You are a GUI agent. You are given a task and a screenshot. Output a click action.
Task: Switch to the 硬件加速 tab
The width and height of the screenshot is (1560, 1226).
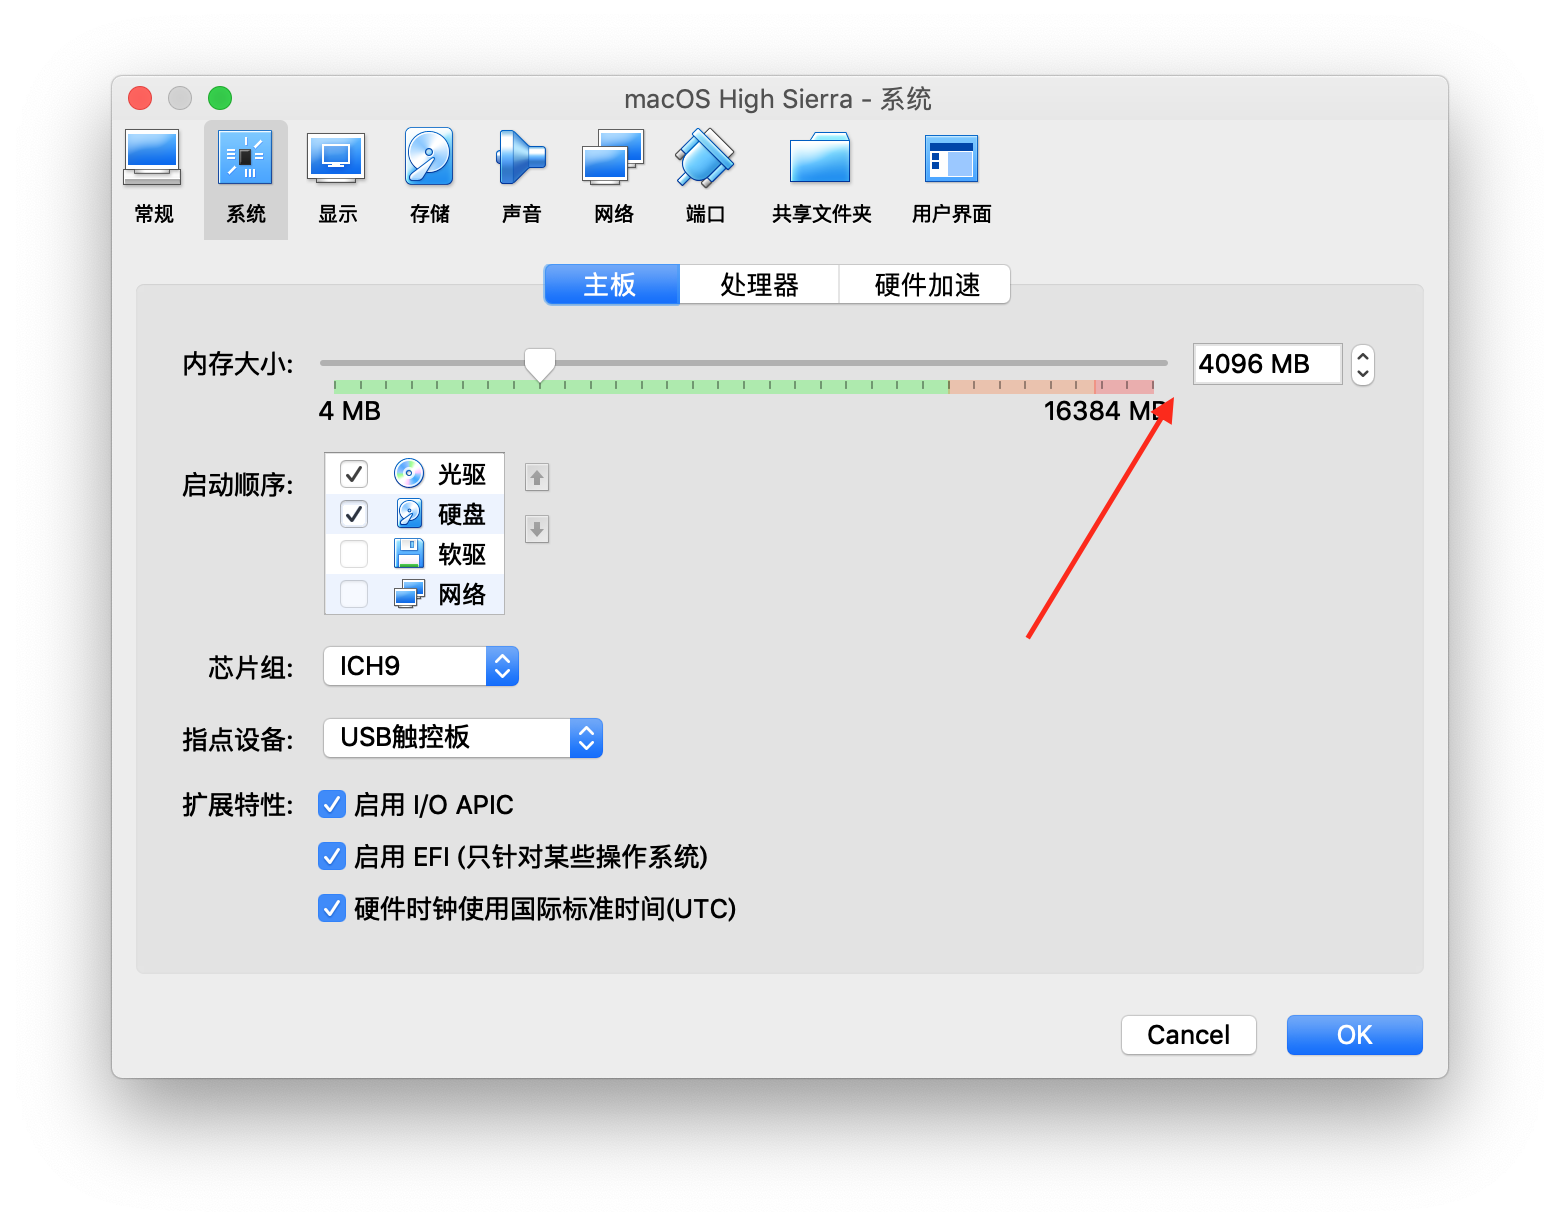(x=926, y=285)
